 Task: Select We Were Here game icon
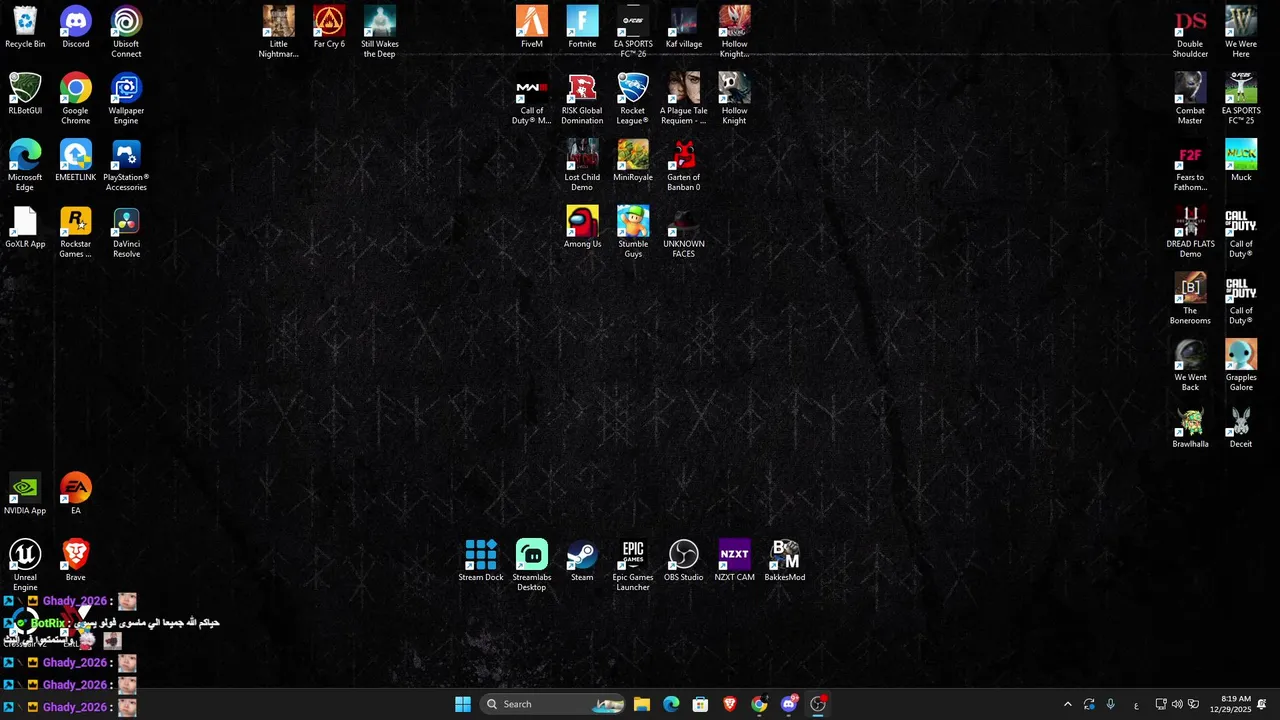1241,32
